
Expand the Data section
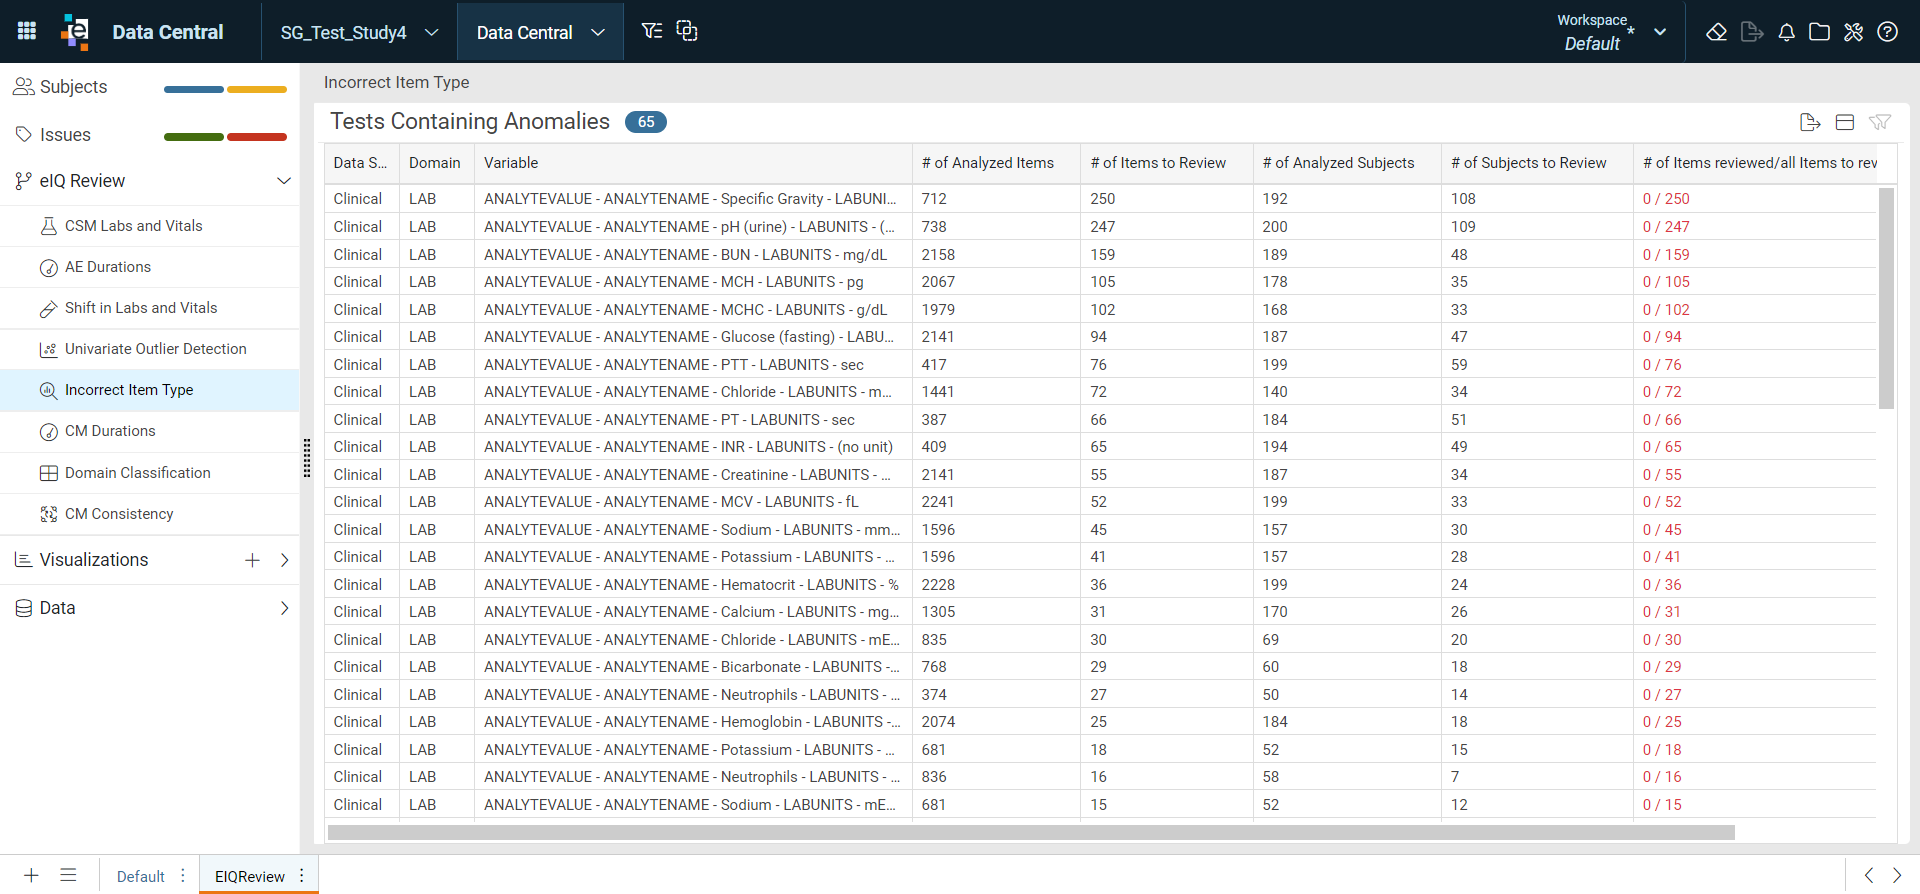click(x=284, y=608)
